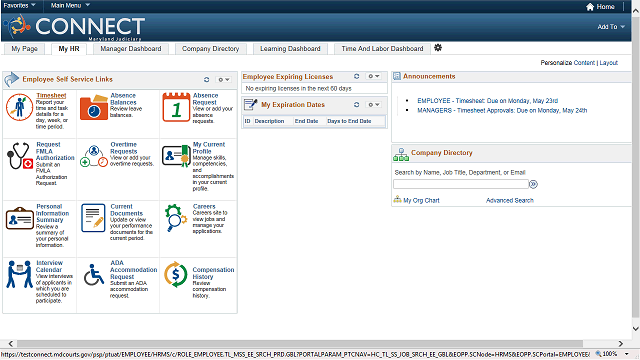Open the Interview Calendar handshake icon
This screenshot has width=640, height=360.
pyautogui.click(x=19, y=274)
